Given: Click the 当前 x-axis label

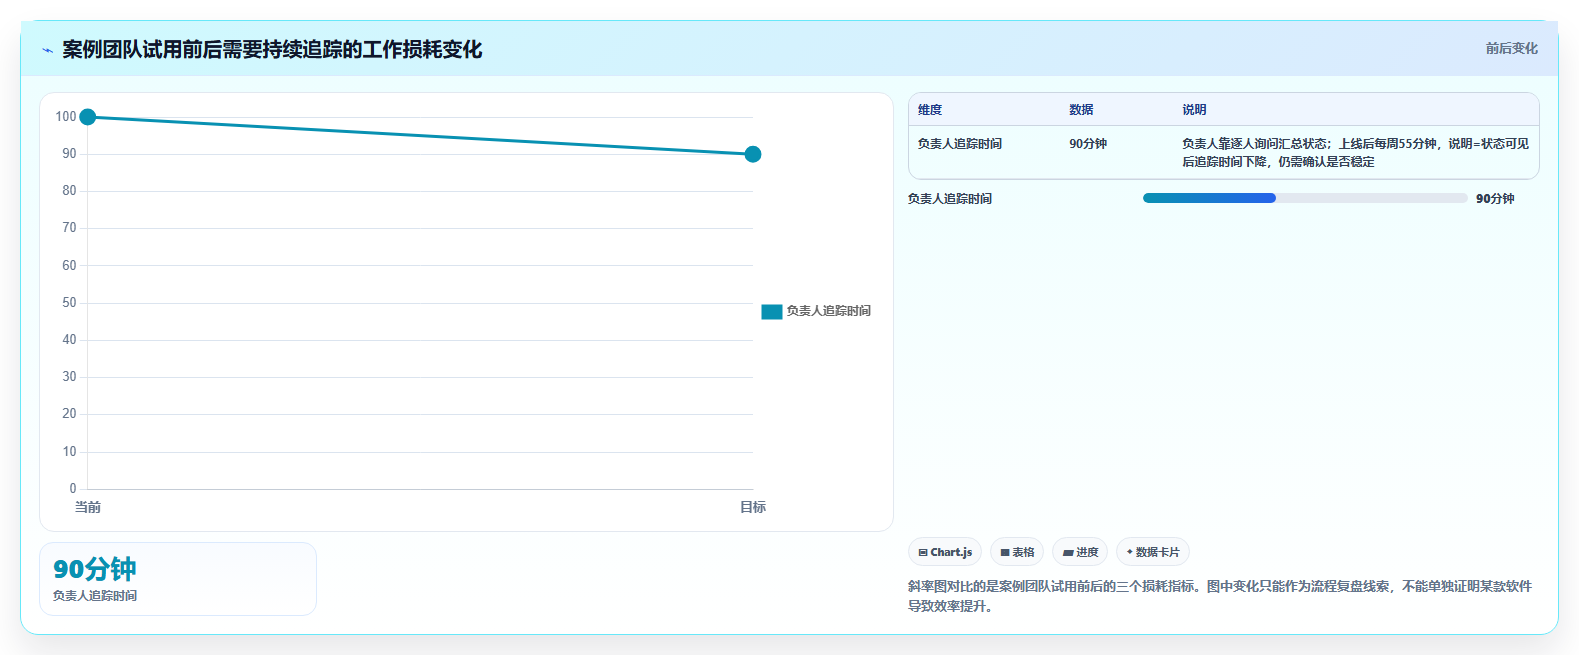Looking at the screenshot, I should tap(88, 507).
